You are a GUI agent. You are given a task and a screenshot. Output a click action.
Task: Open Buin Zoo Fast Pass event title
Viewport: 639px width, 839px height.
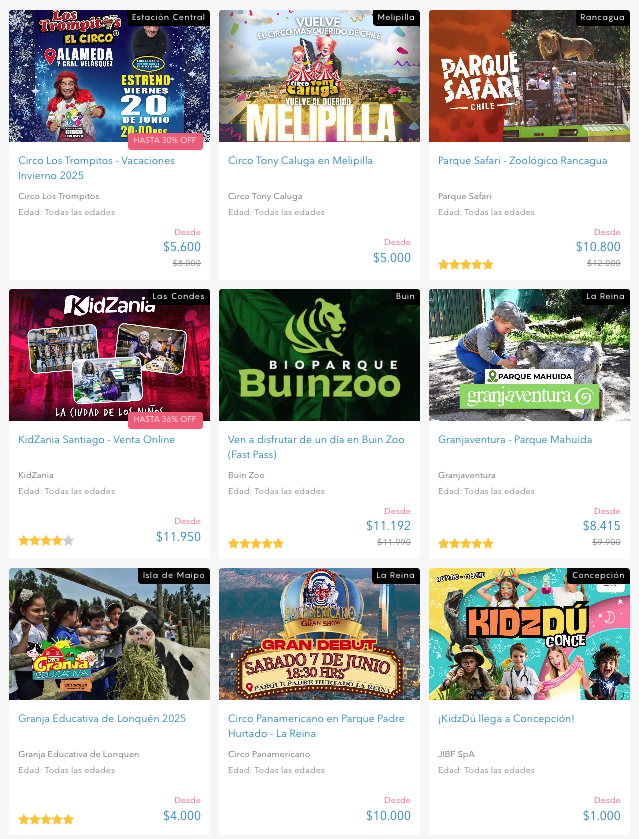(316, 447)
